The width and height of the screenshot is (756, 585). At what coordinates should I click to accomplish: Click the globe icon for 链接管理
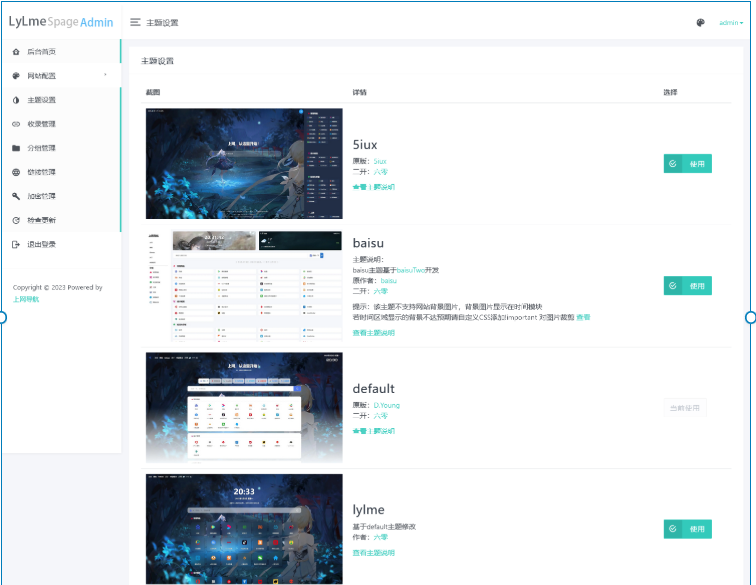16,172
